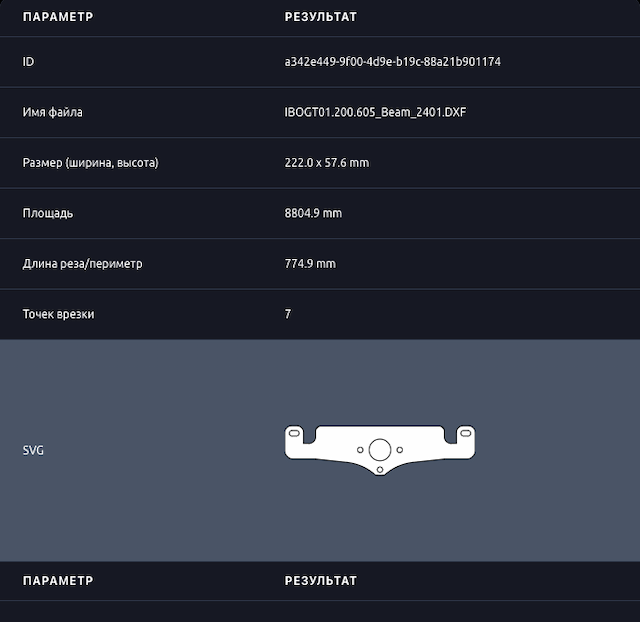Image resolution: width=640 pixels, height=622 pixels.
Task: Click the size value 222.0 x 57.6 mm
Action: [x=326, y=163]
